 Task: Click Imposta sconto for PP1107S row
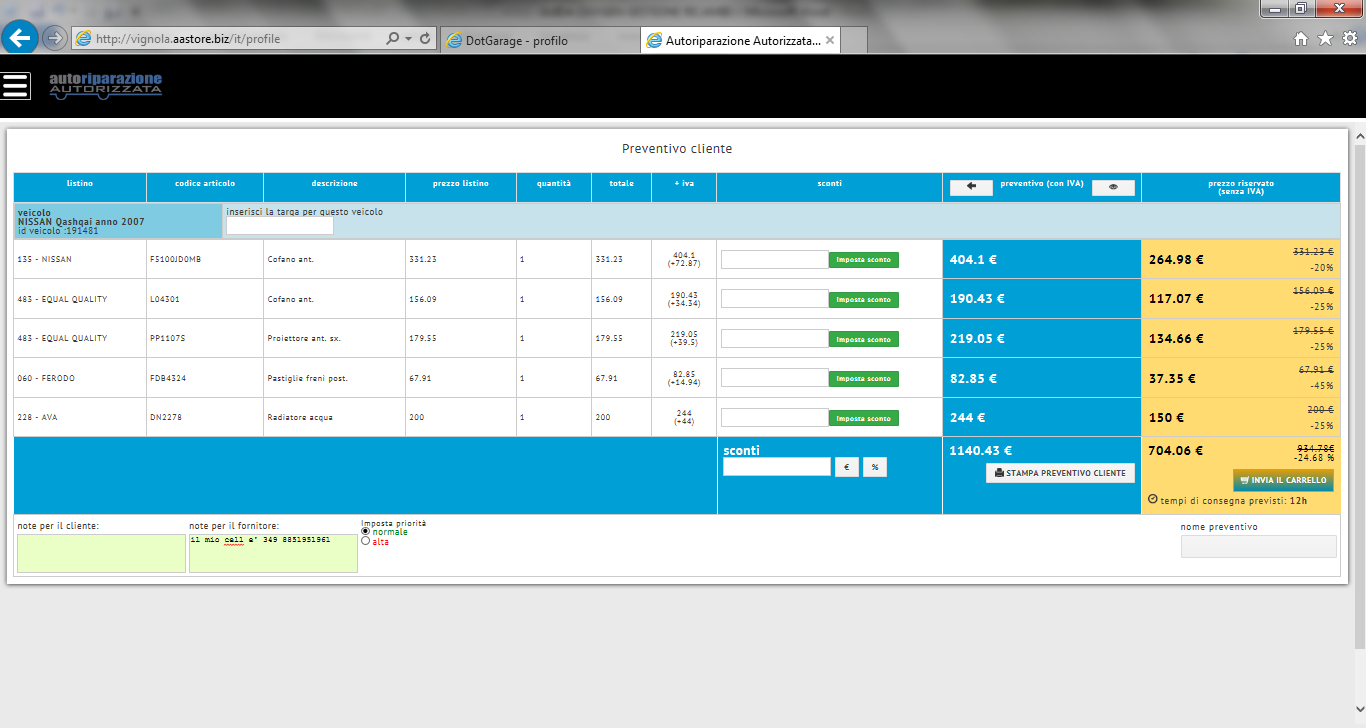tap(864, 339)
